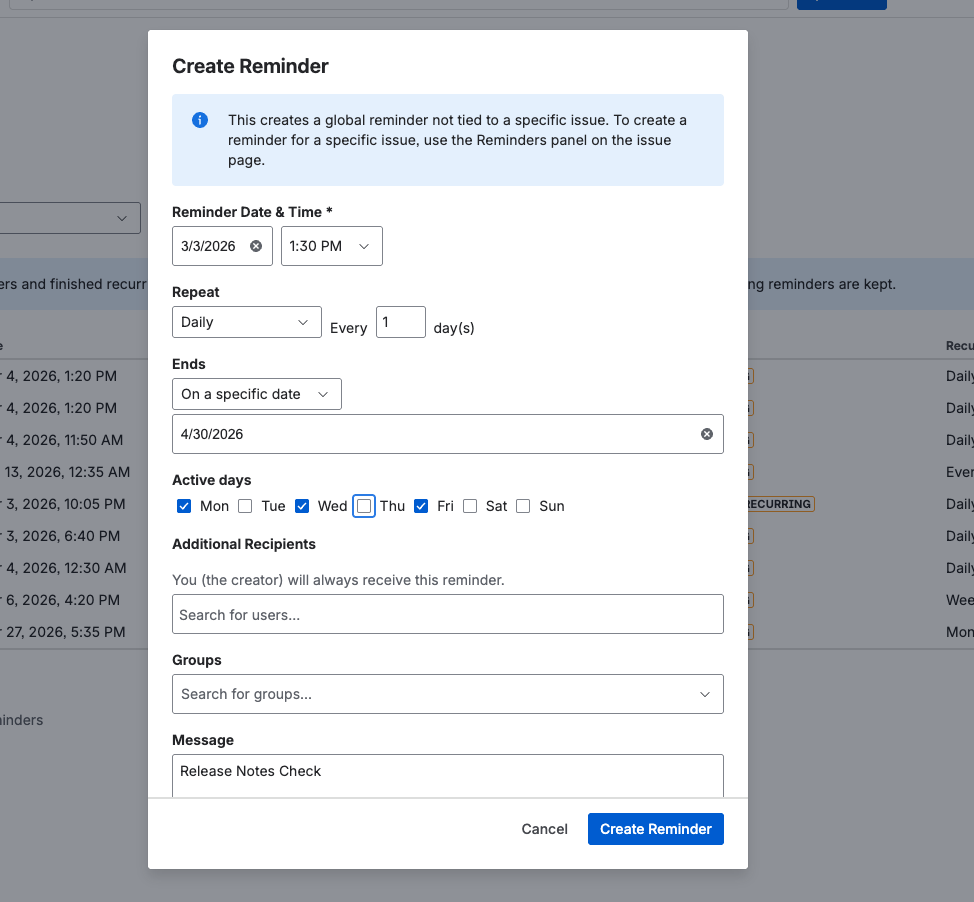
Task: Check the Thu active day box
Action: [364, 506]
